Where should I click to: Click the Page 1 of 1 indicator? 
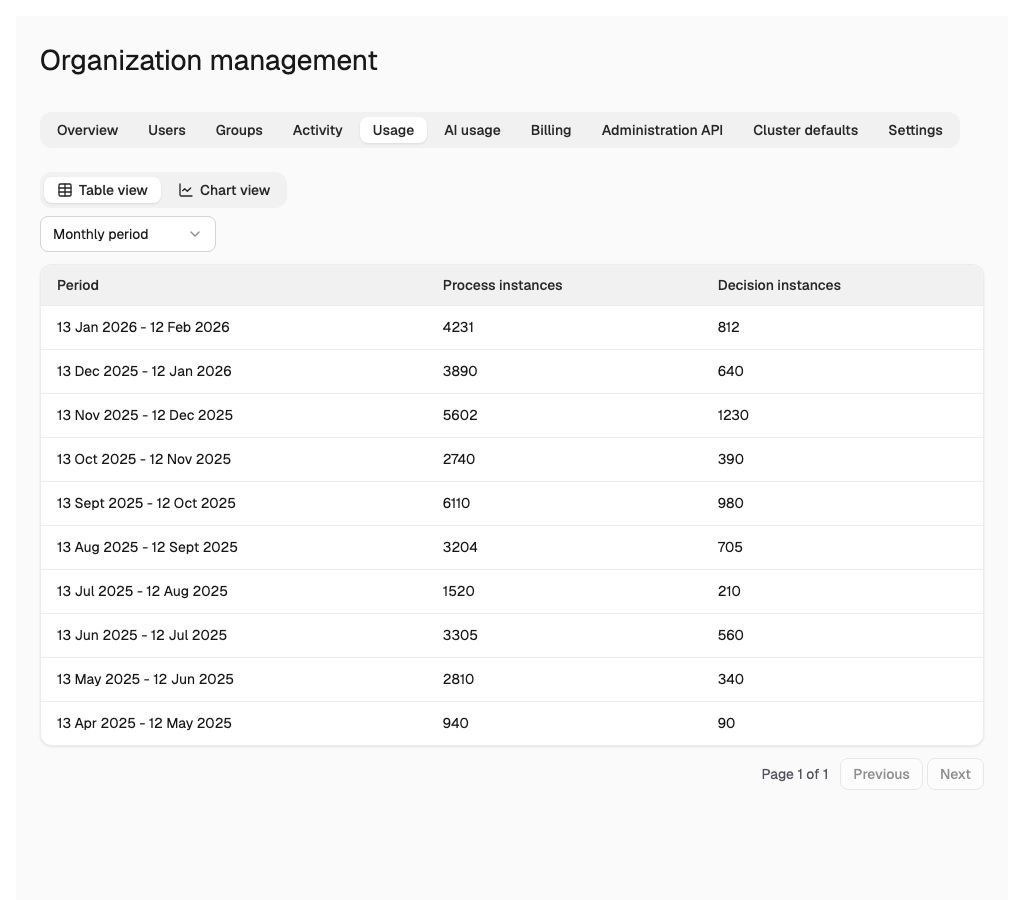point(794,774)
